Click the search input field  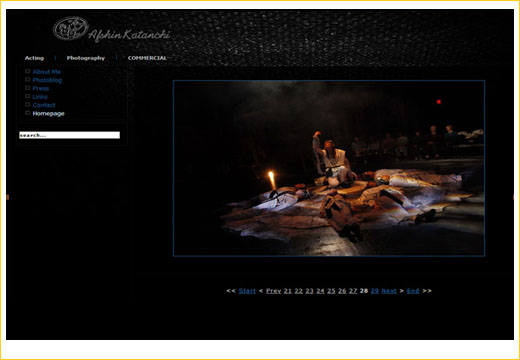pos(69,135)
